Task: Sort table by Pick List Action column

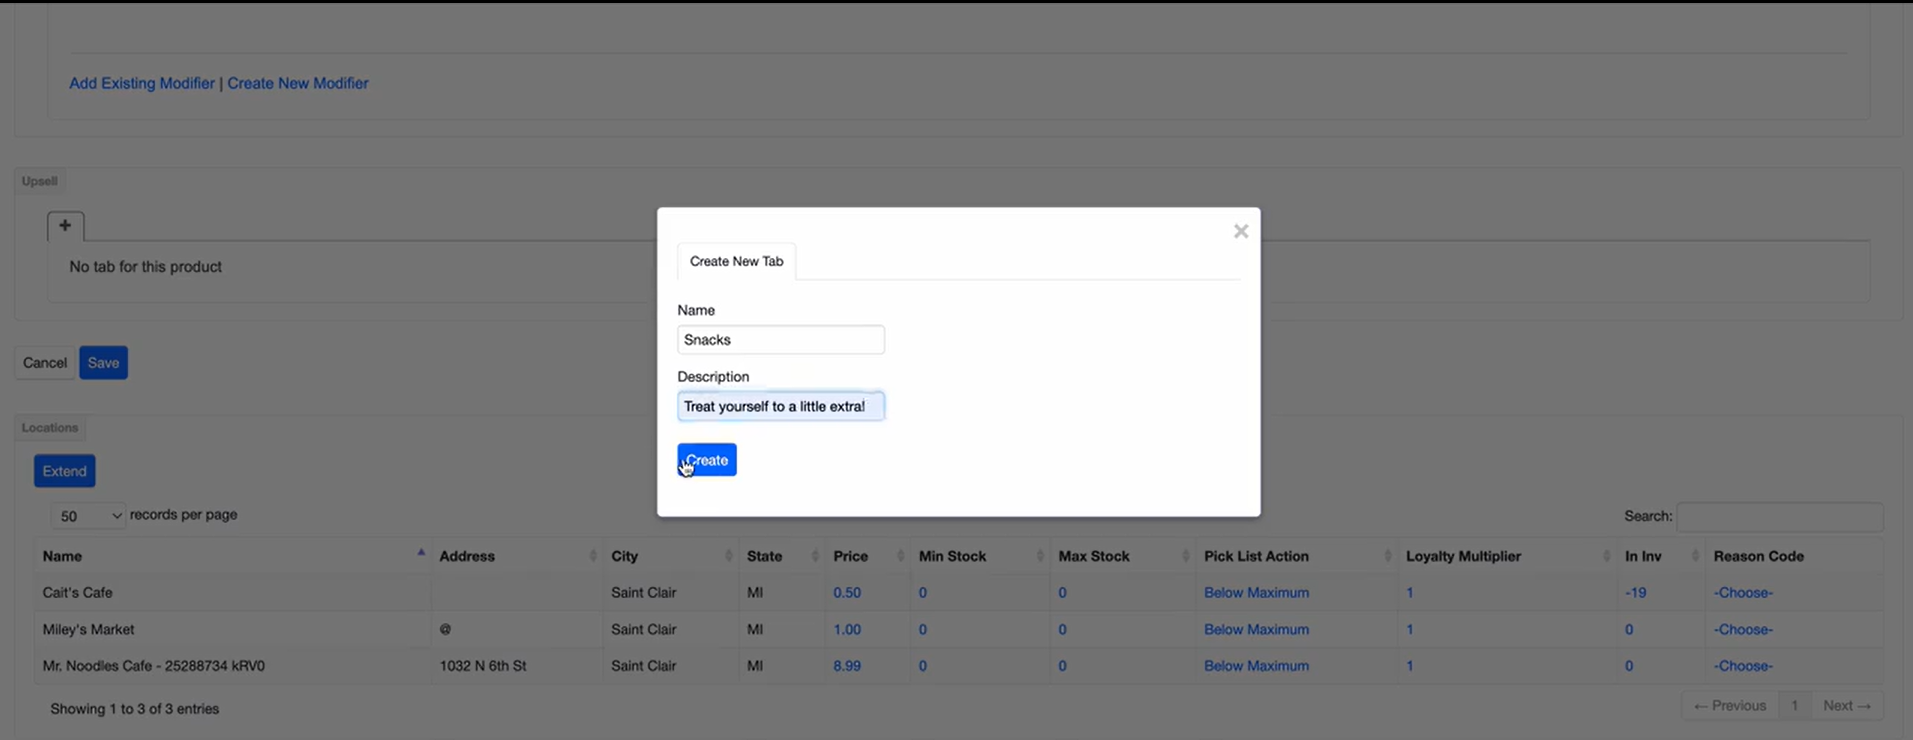Action: tap(1297, 556)
